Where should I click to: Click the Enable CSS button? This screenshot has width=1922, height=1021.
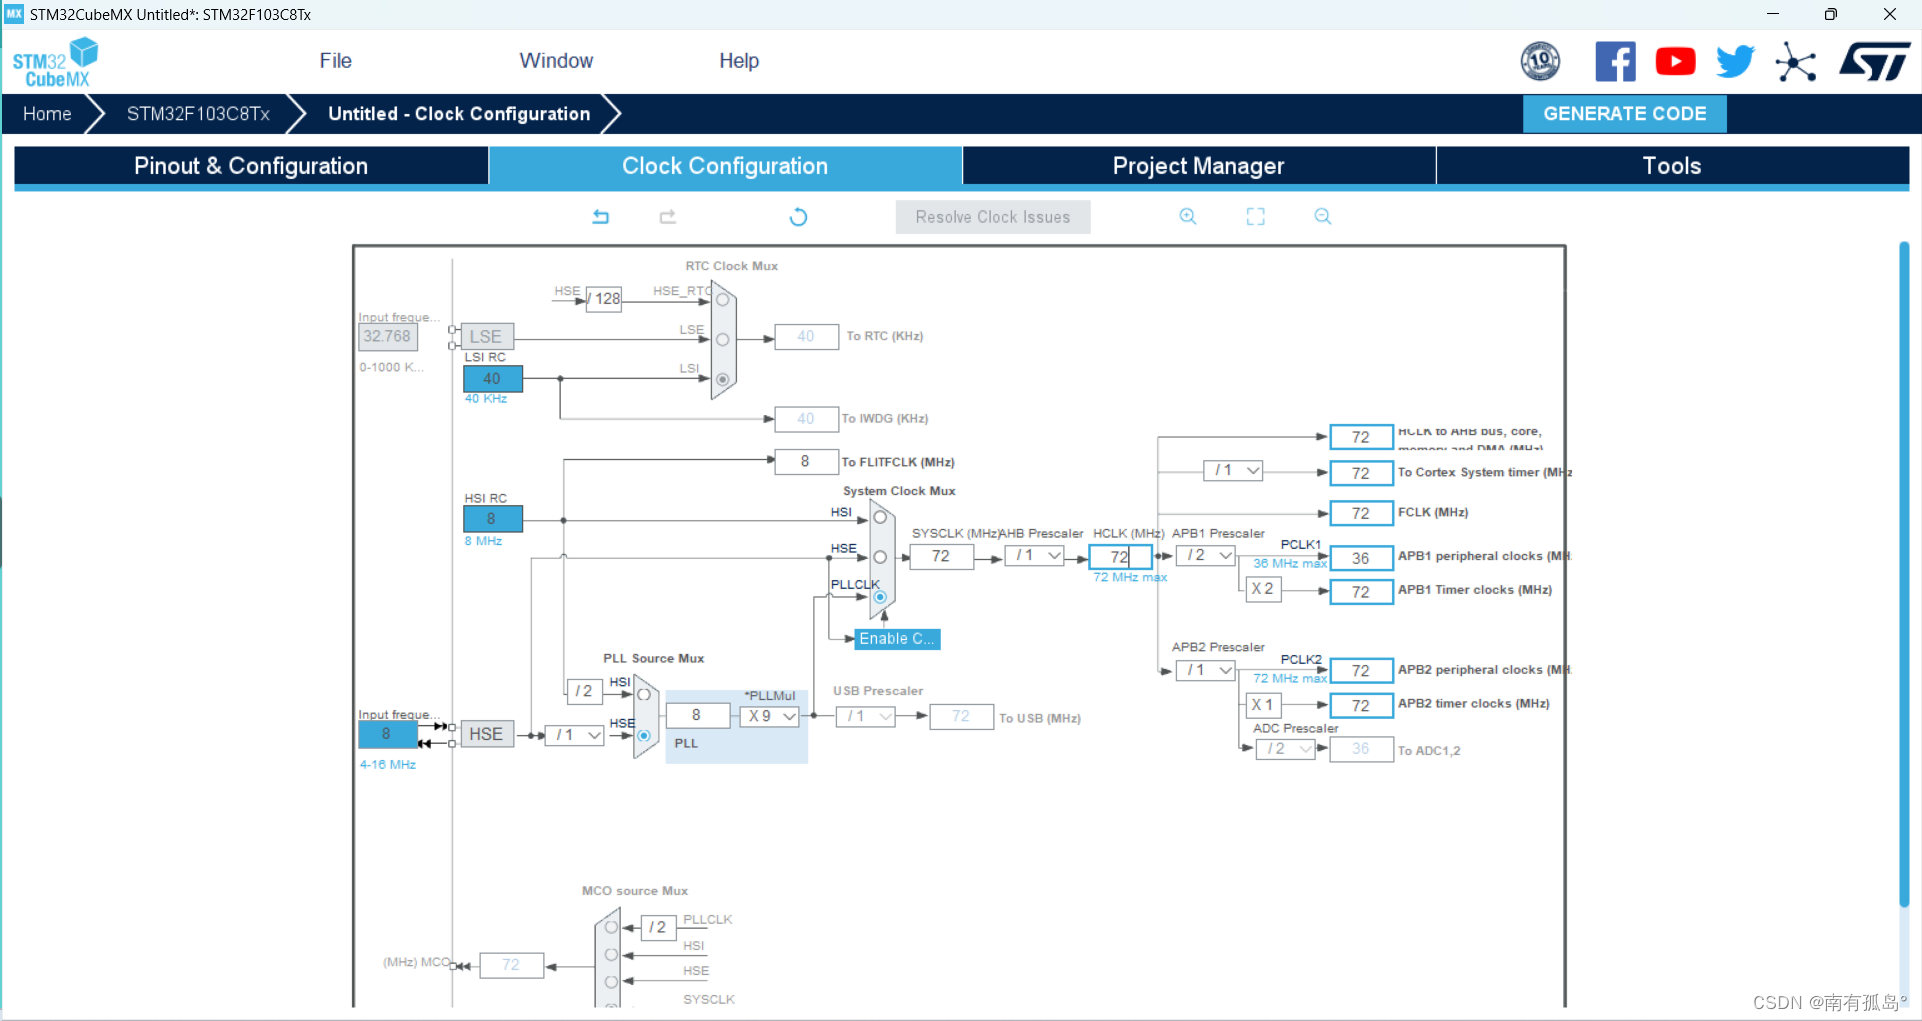tap(897, 639)
